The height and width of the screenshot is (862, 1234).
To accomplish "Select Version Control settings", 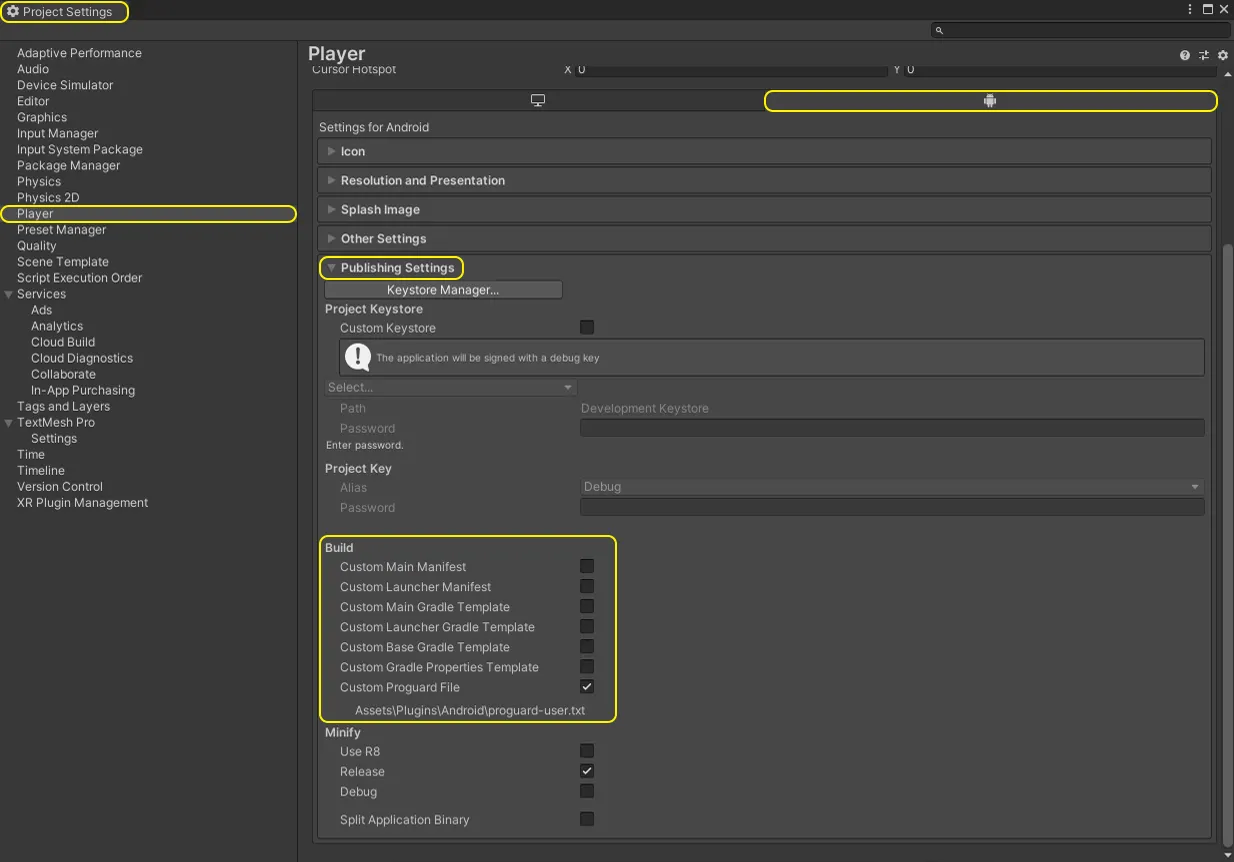I will pos(60,486).
